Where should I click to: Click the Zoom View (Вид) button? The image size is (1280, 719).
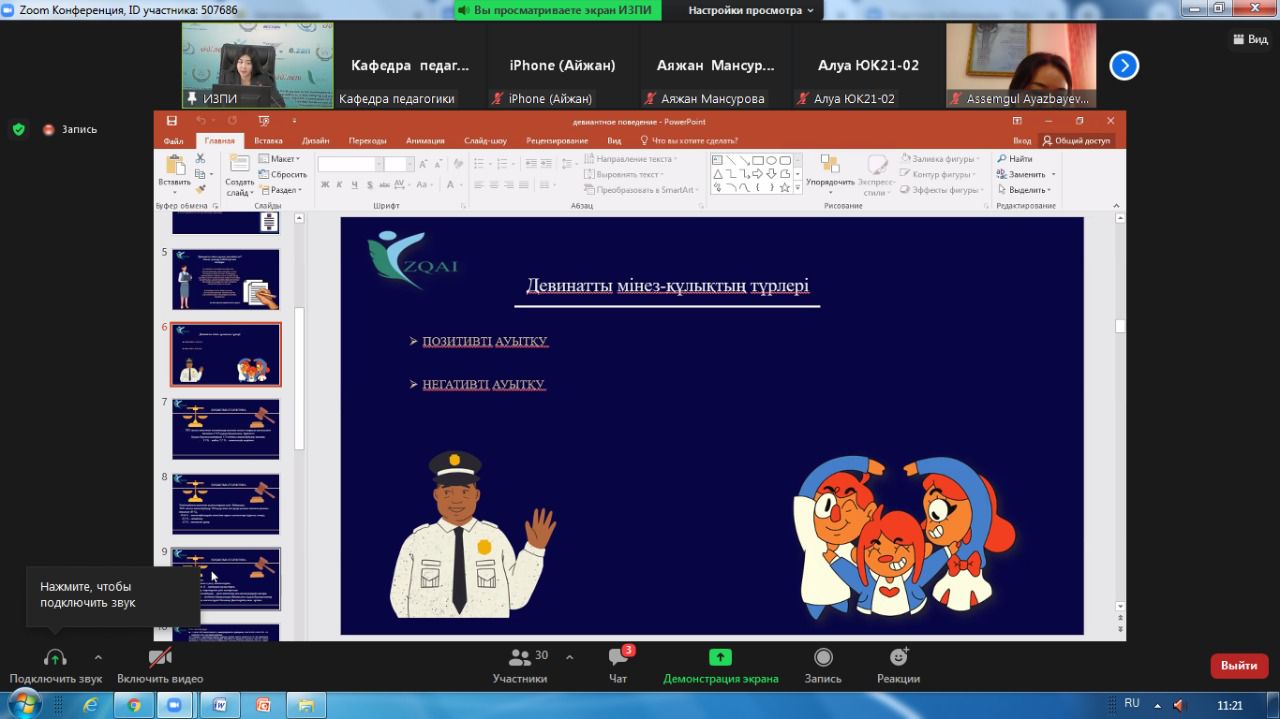pyautogui.click(x=1250, y=39)
